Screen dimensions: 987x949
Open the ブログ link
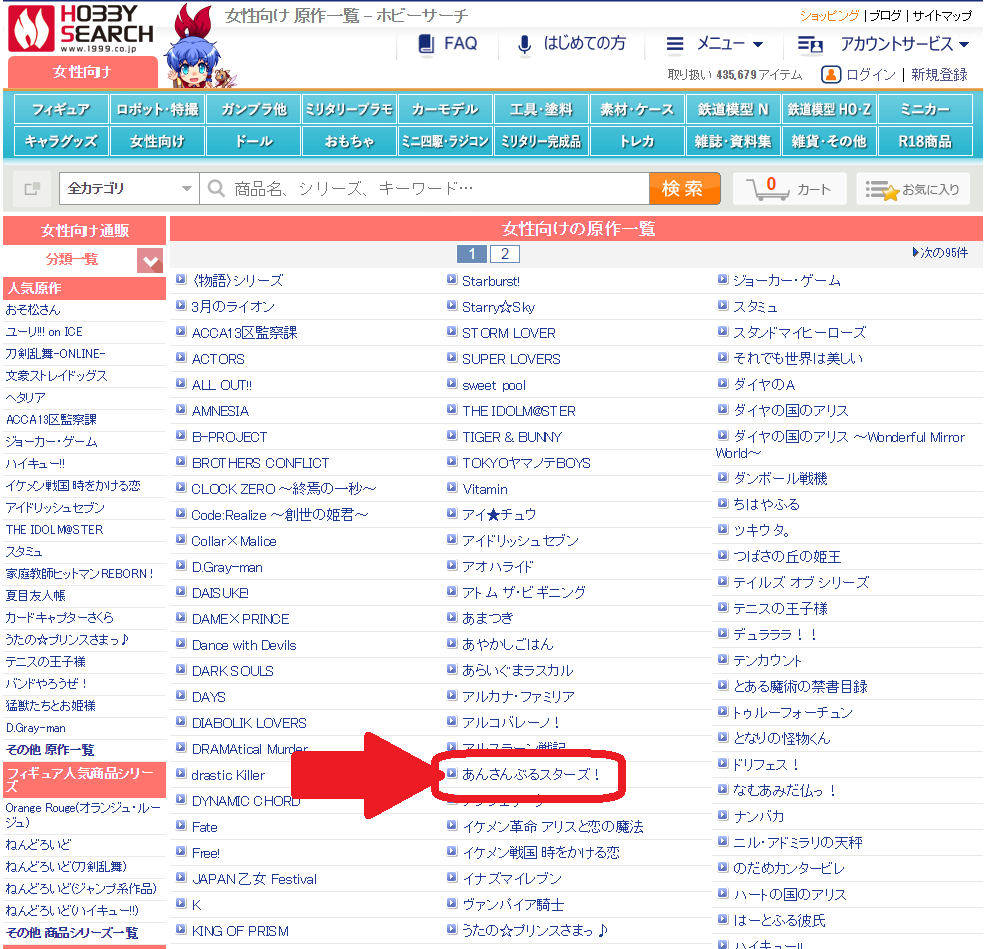(x=885, y=16)
